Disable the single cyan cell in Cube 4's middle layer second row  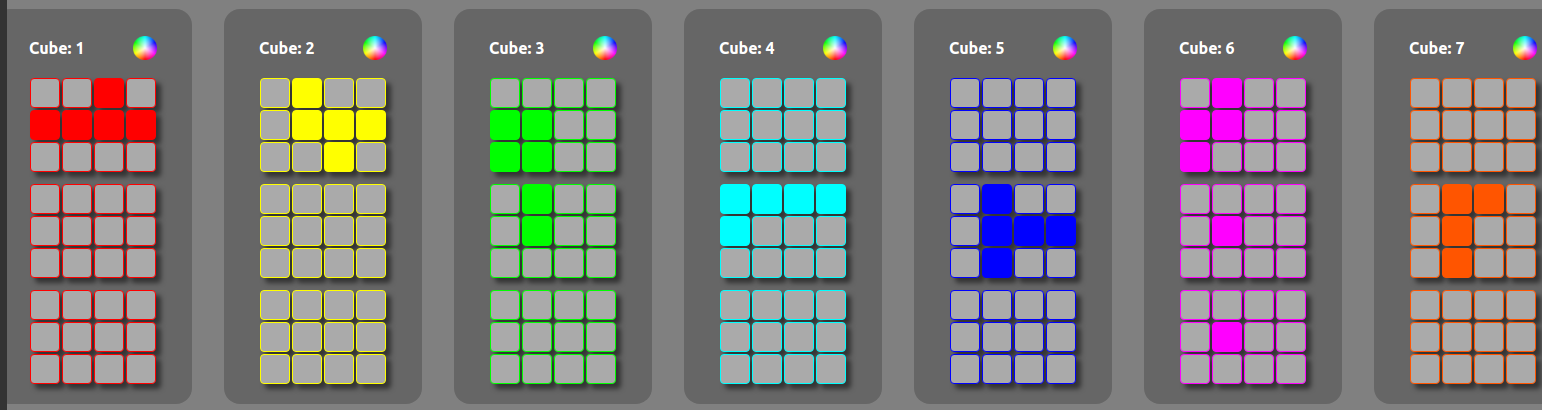tap(735, 231)
